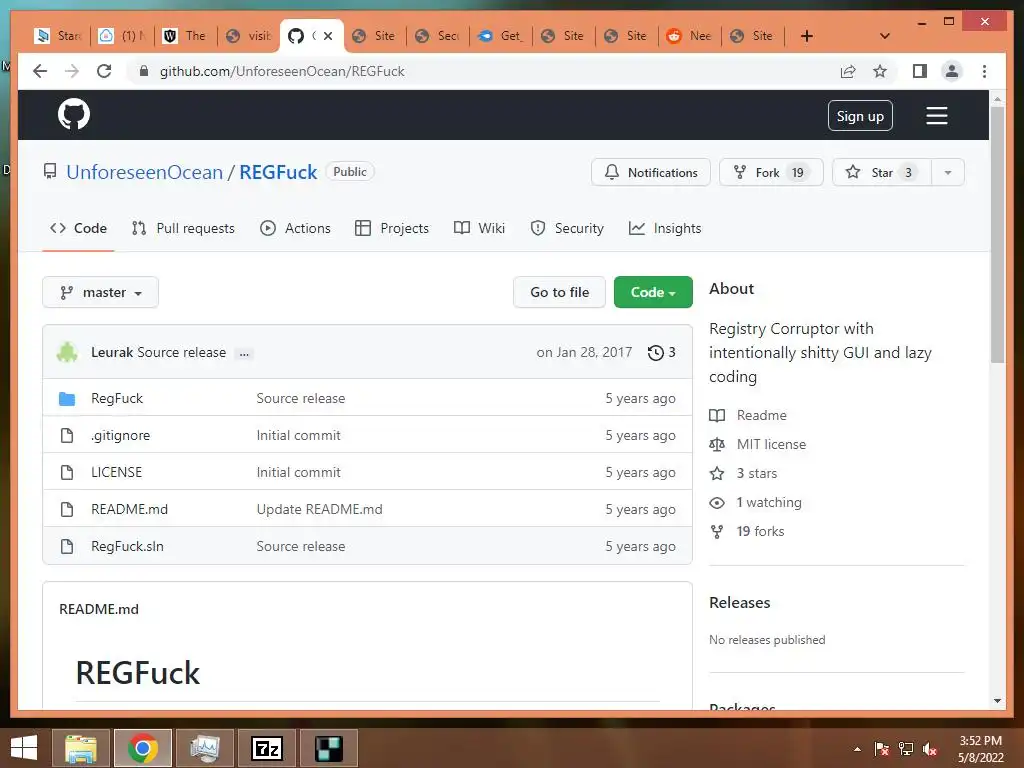View the 19 forks link
Viewport: 1024px width, 768px height.
pos(760,532)
